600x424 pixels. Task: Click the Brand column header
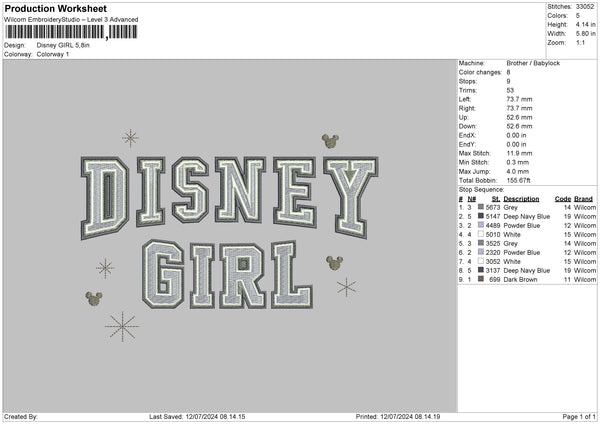point(583,198)
